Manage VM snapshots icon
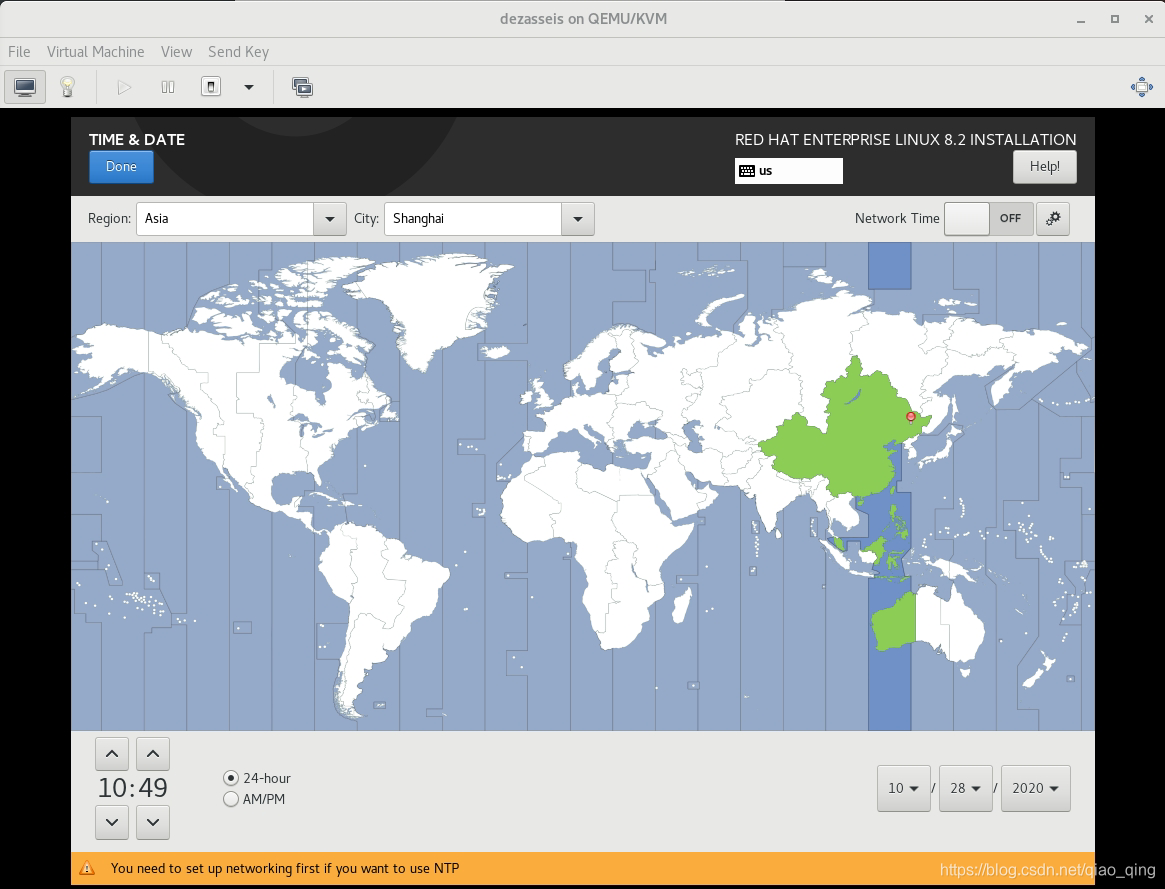 click(302, 88)
